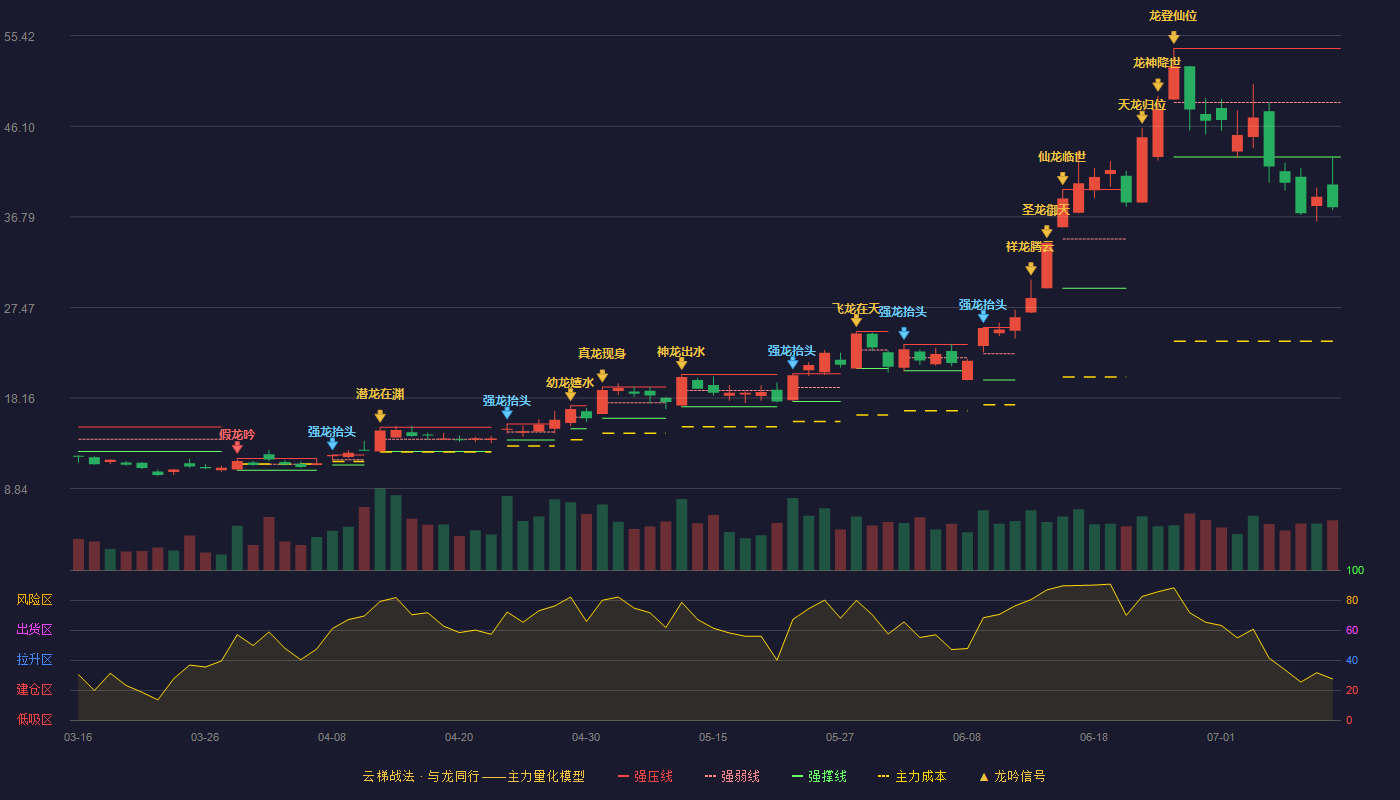The image size is (1400, 800).
Task: Click the 拉升区 zone label
Action: [x=34, y=660]
